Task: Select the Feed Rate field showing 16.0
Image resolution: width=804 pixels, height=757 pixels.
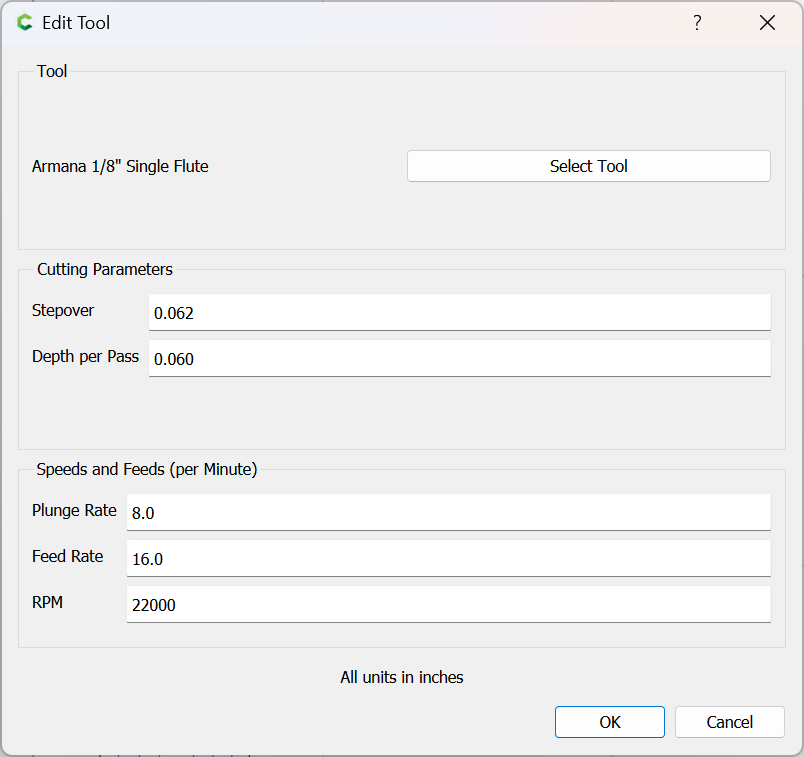Action: coord(449,559)
